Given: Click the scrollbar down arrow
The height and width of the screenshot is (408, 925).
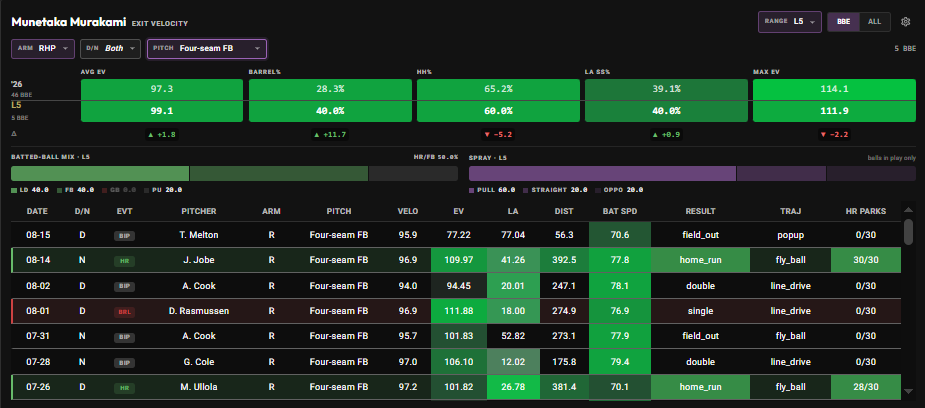Looking at the screenshot, I should (x=908, y=391).
